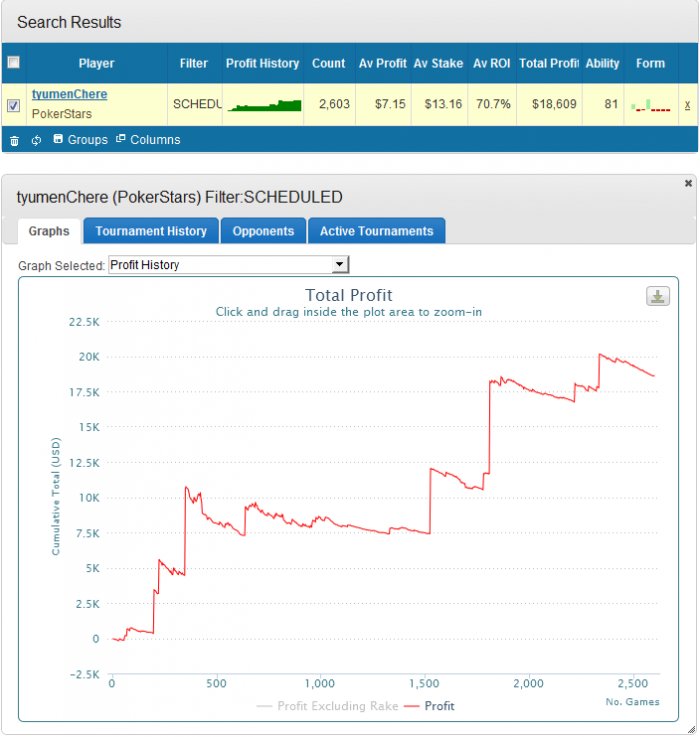Click the trash delete icon in results toolbar
The height and width of the screenshot is (737, 700).
15,141
